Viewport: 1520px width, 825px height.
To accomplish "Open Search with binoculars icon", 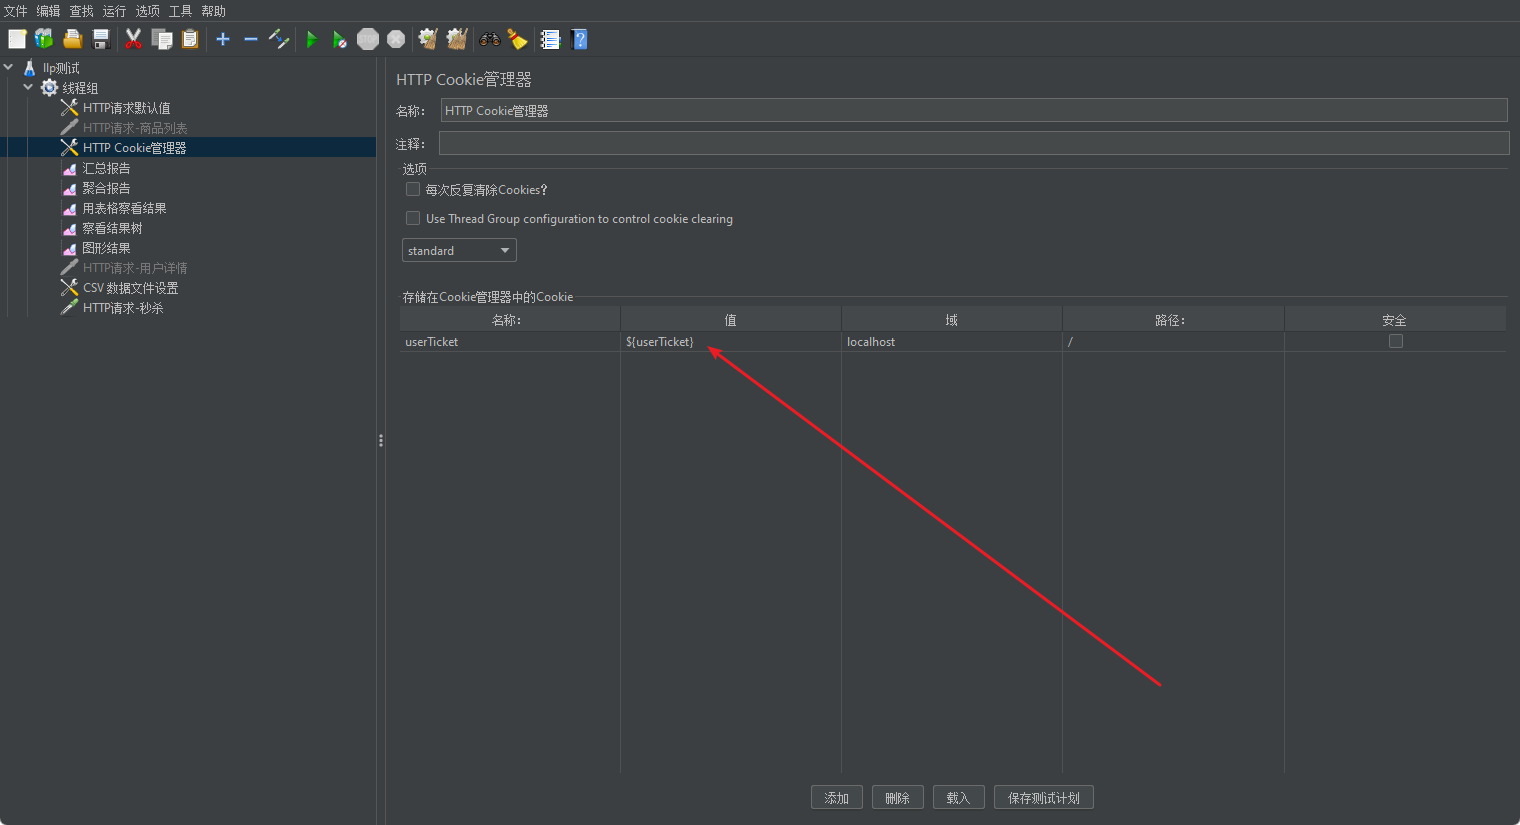I will tap(490, 39).
